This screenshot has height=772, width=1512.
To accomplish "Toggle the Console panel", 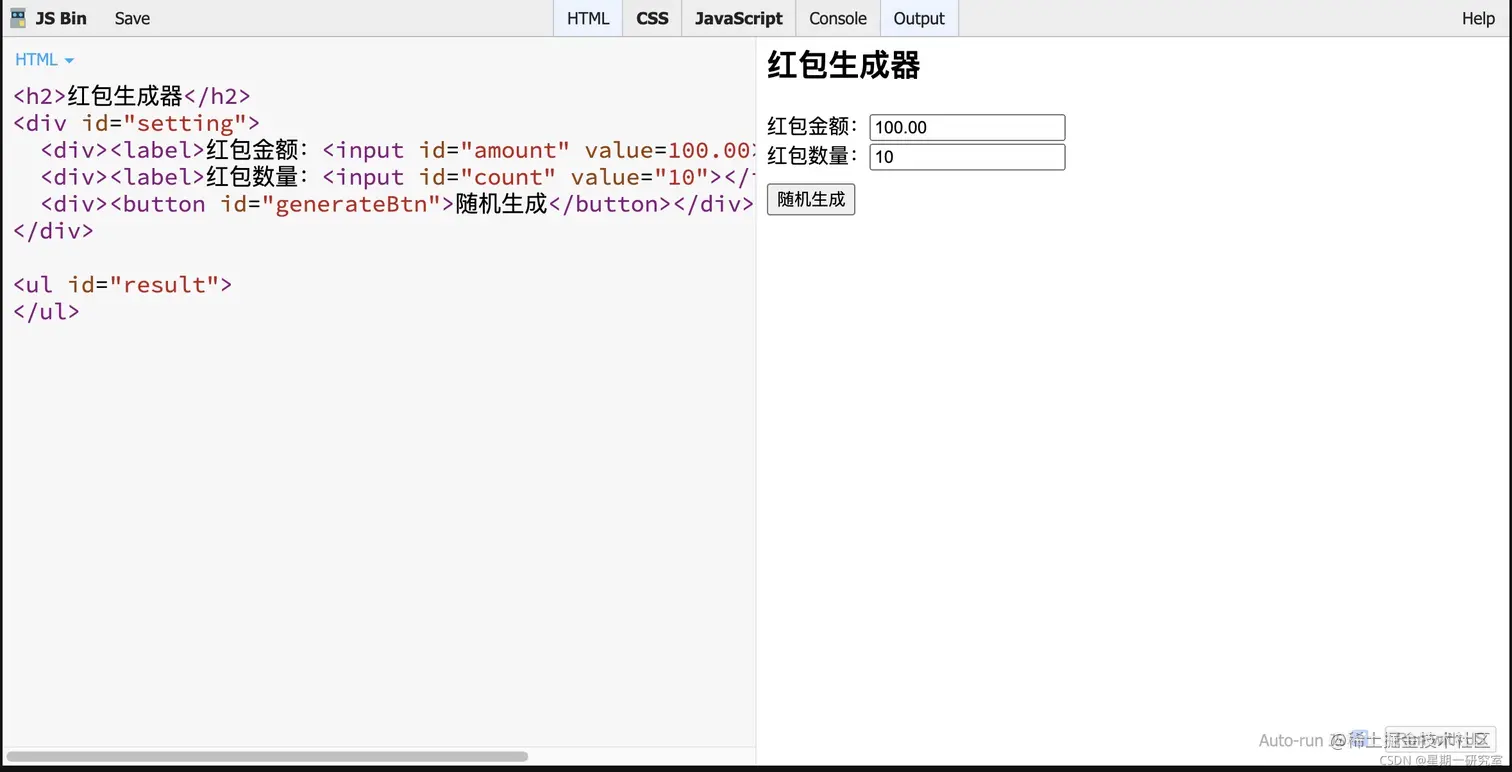I will pos(837,18).
